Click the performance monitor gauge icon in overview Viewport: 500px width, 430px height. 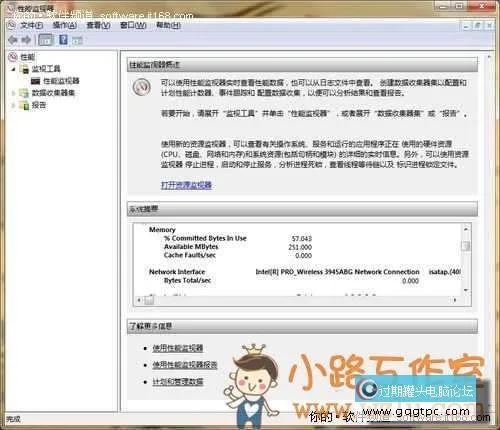(142, 87)
